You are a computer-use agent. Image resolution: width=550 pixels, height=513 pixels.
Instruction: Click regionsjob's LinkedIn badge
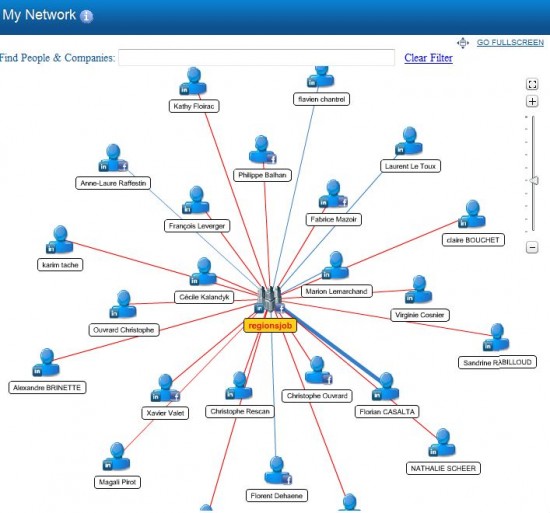point(259,308)
